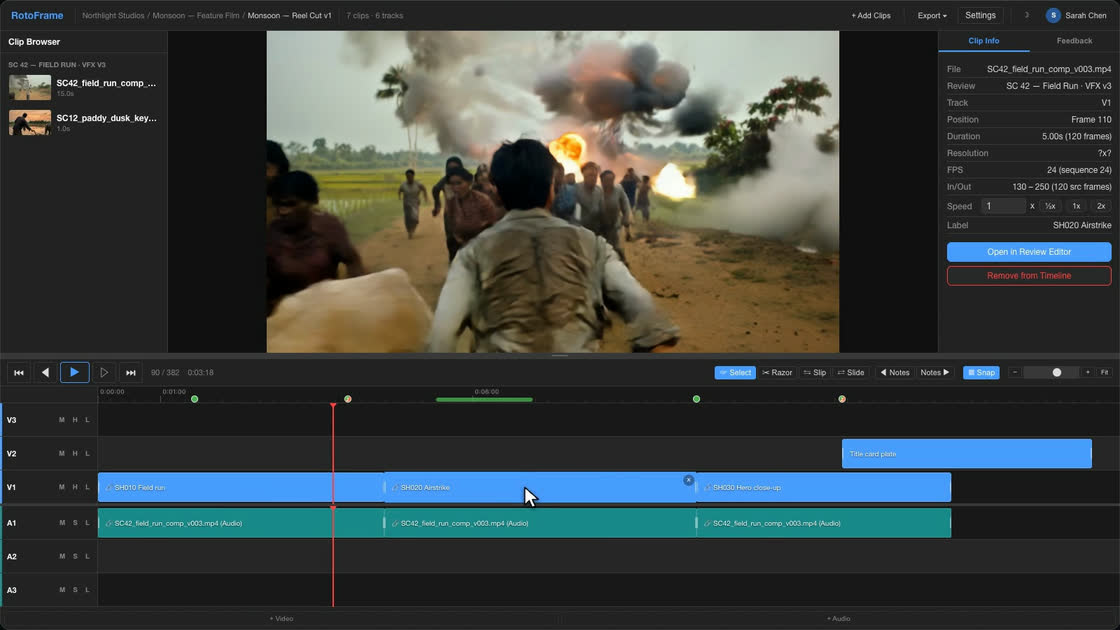Toggle the Snap option
The height and width of the screenshot is (630, 1120).
point(981,372)
